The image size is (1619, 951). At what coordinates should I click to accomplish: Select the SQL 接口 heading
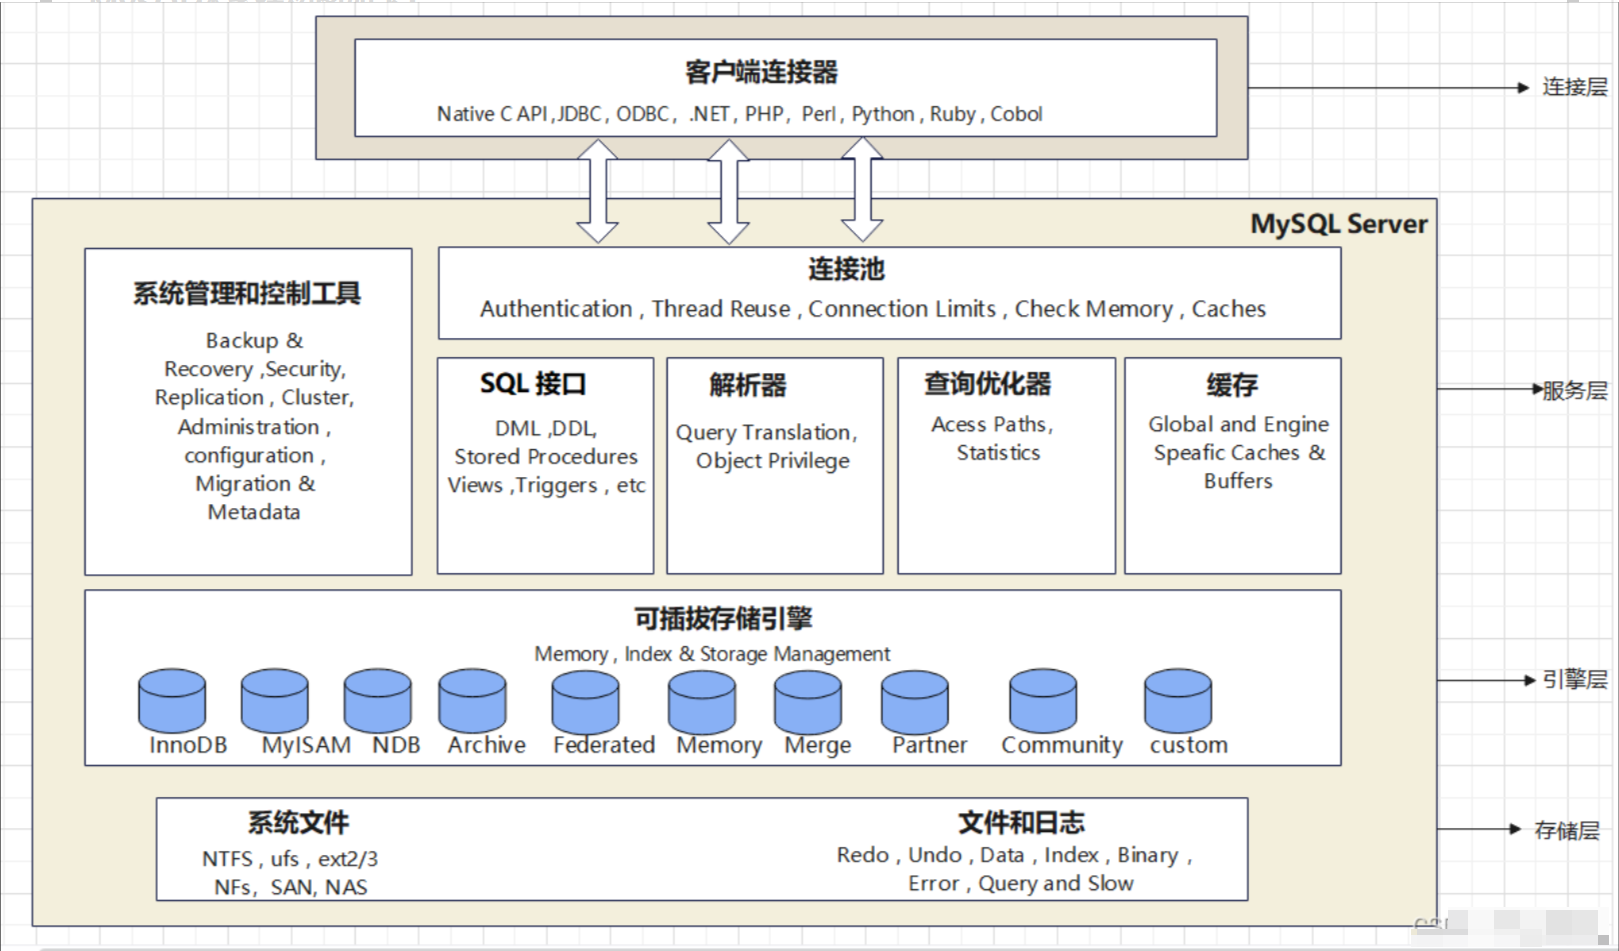tap(533, 384)
